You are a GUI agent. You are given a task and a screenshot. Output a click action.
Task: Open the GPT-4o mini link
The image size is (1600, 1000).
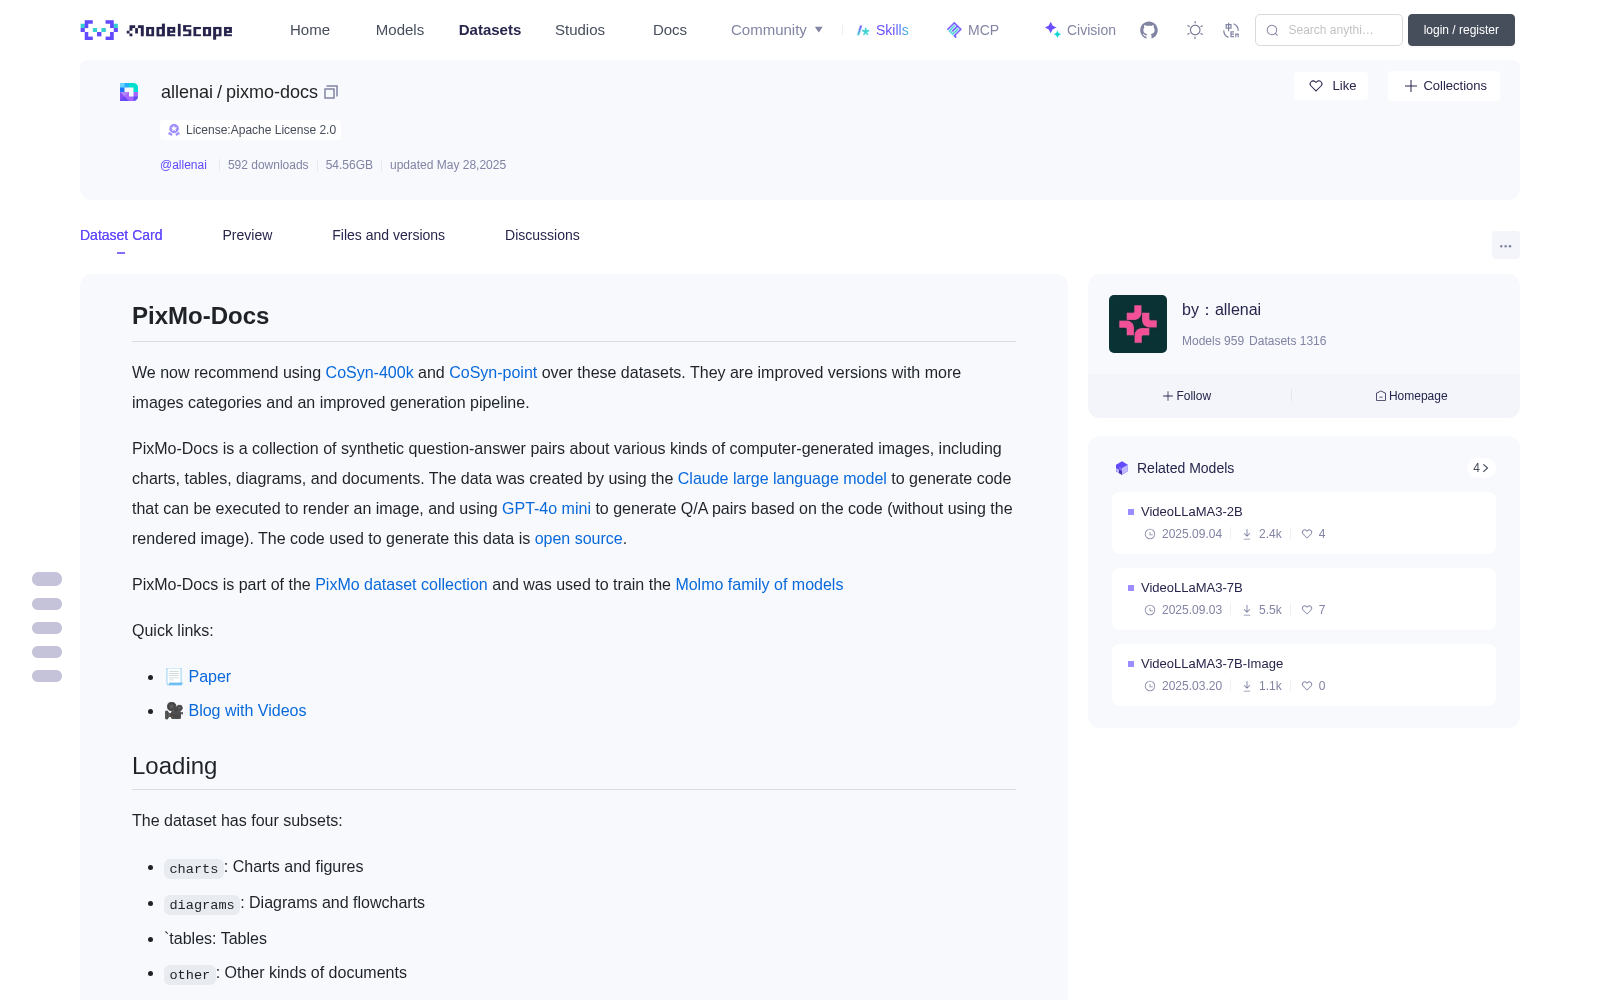point(546,508)
